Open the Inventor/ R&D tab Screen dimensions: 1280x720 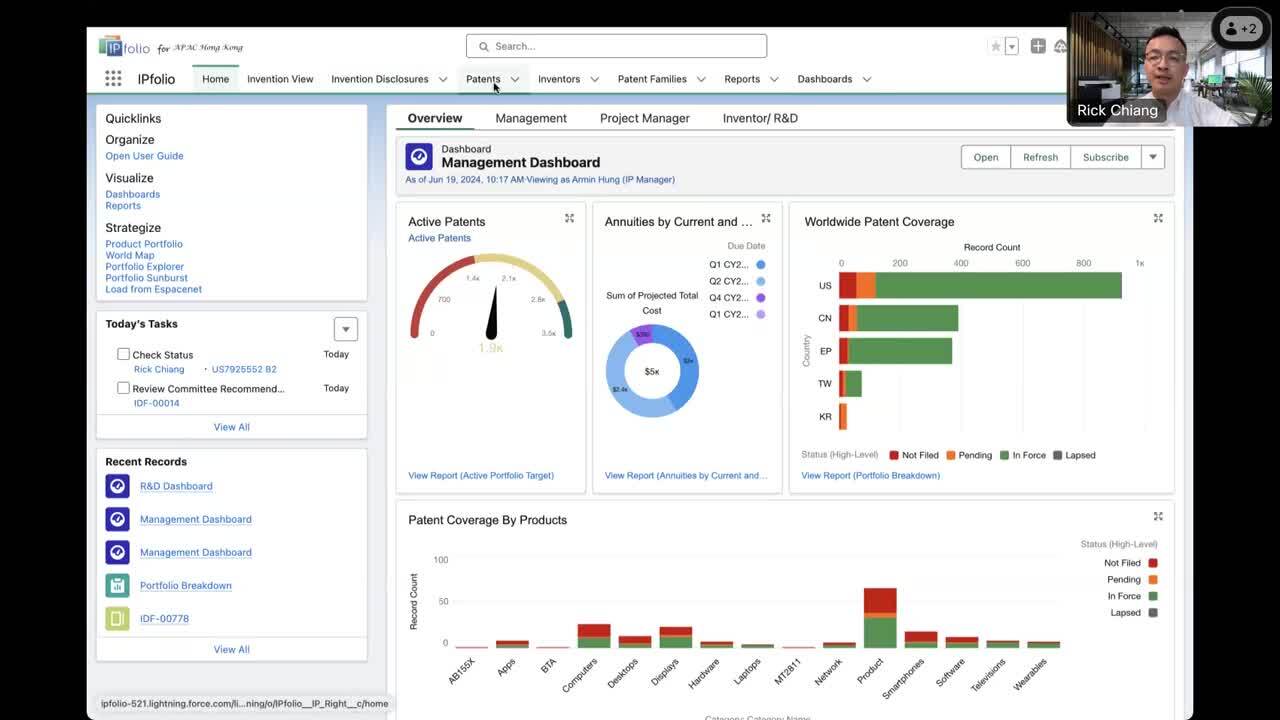pos(760,118)
